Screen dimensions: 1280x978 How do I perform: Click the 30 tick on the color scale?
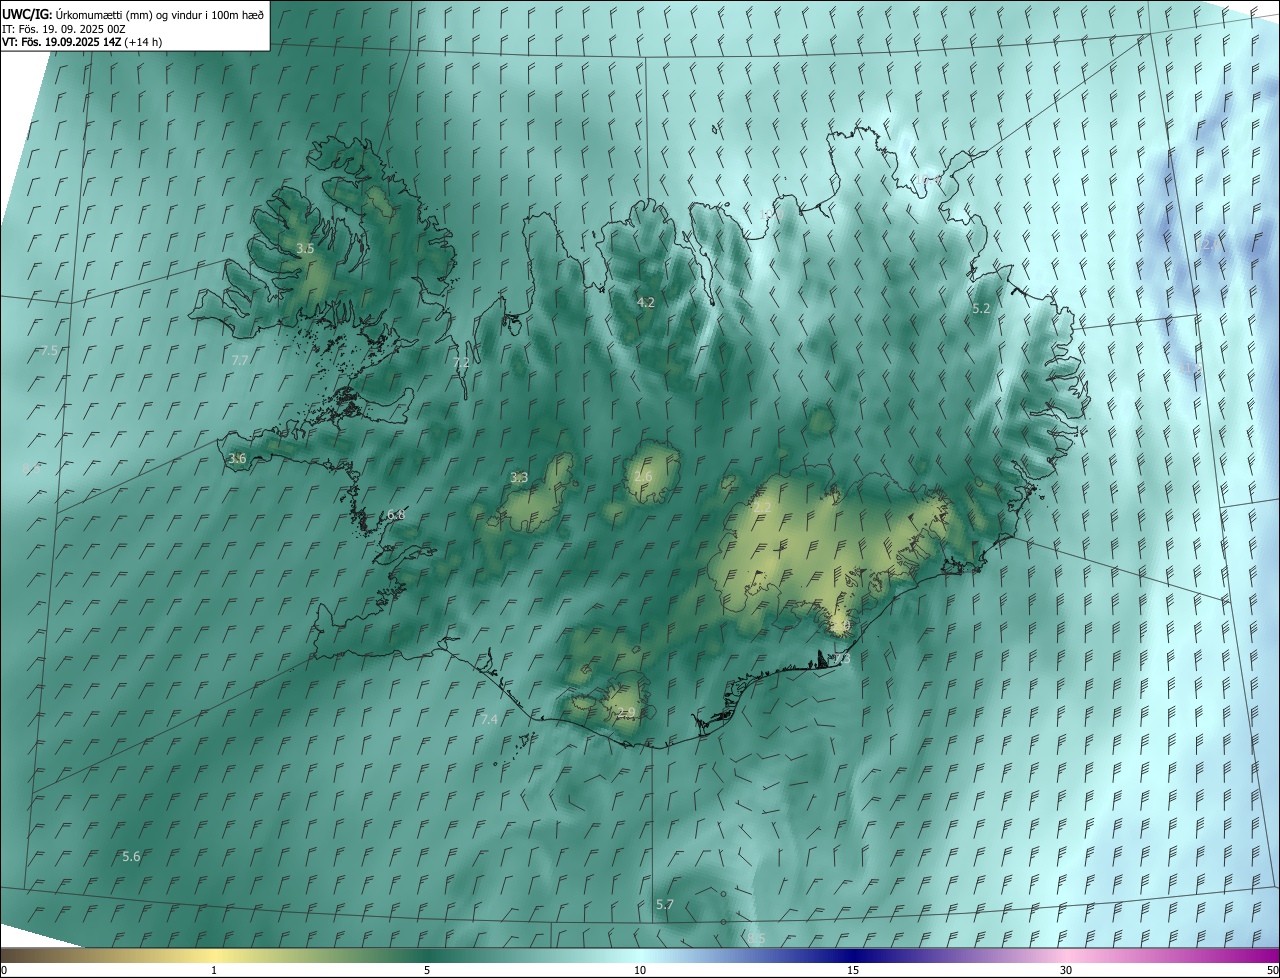[x=1066, y=971]
